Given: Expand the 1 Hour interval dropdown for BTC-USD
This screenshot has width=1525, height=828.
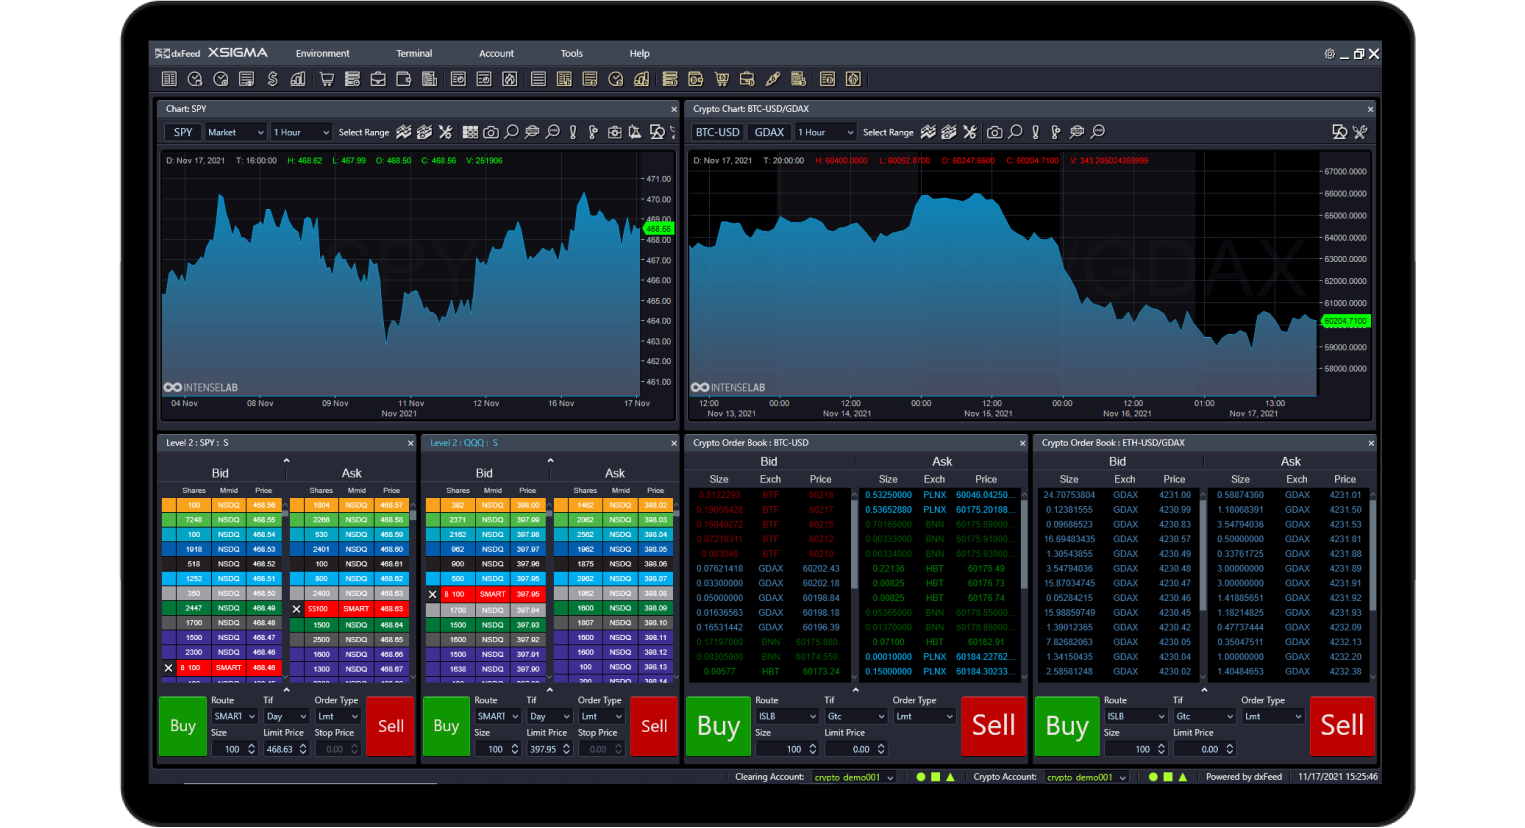Looking at the screenshot, I should [x=826, y=132].
